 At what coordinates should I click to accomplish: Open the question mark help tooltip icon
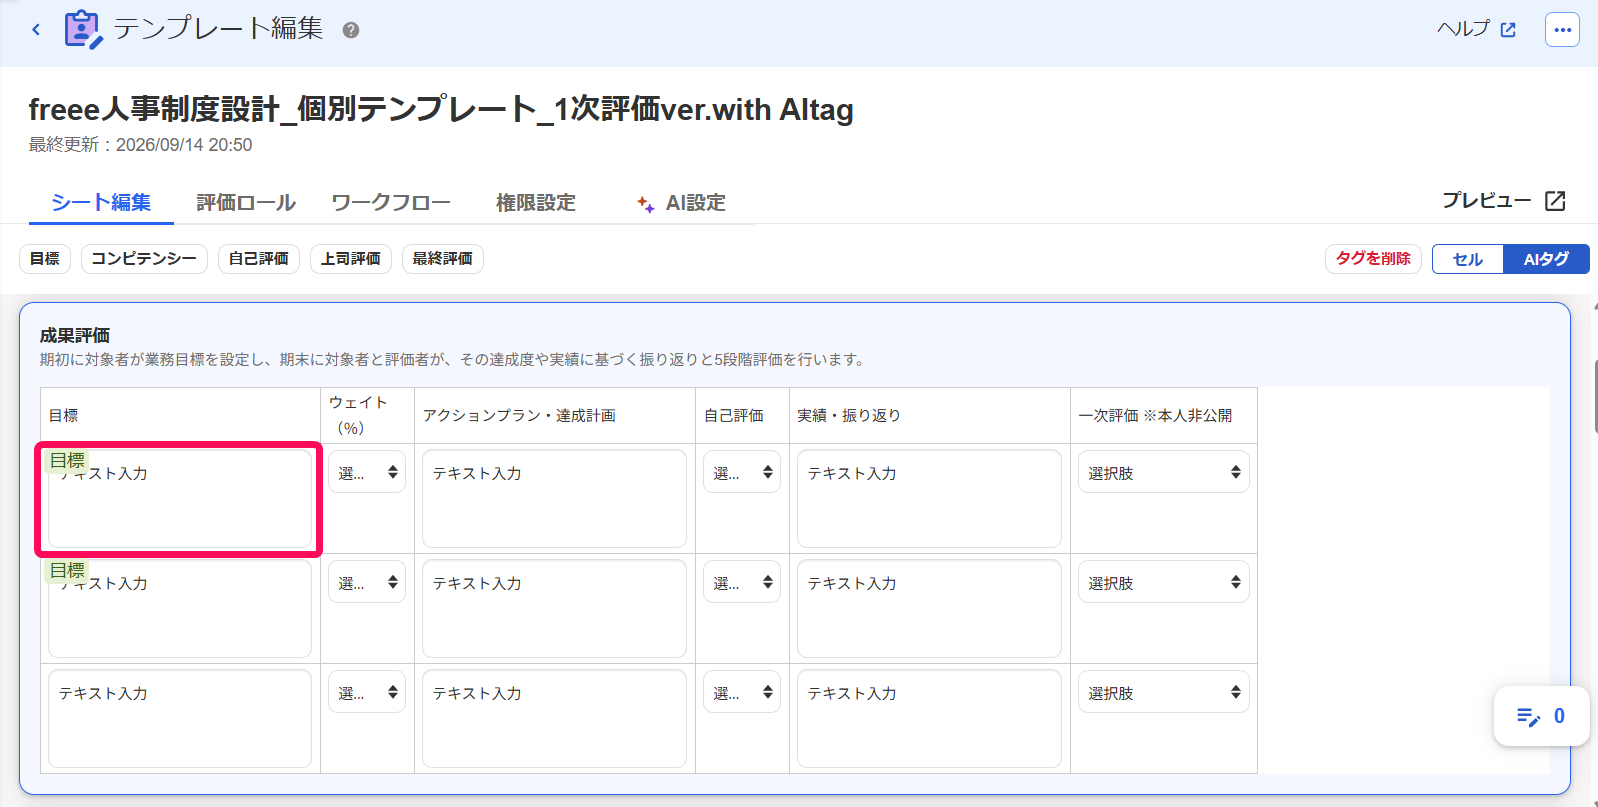(x=351, y=30)
